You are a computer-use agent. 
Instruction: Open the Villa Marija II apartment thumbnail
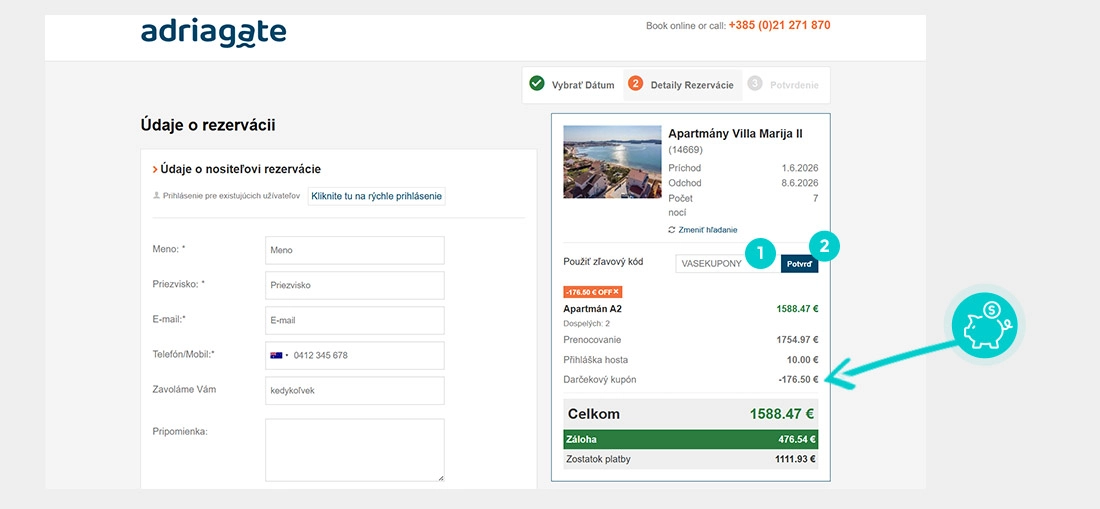(612, 162)
